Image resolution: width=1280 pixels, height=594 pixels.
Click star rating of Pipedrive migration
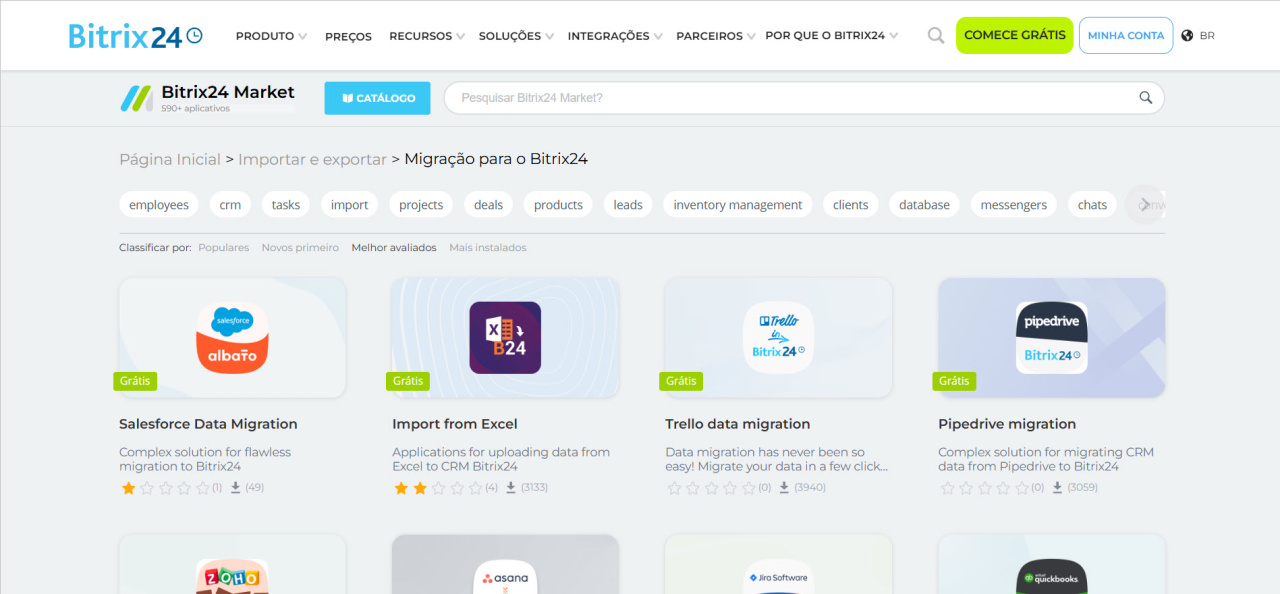pos(984,488)
